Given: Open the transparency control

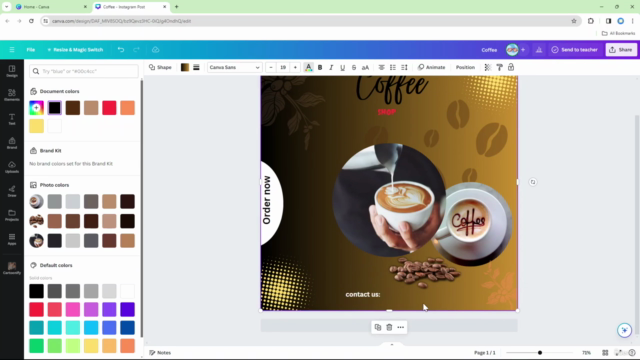Looking at the screenshot, I should pos(488,67).
